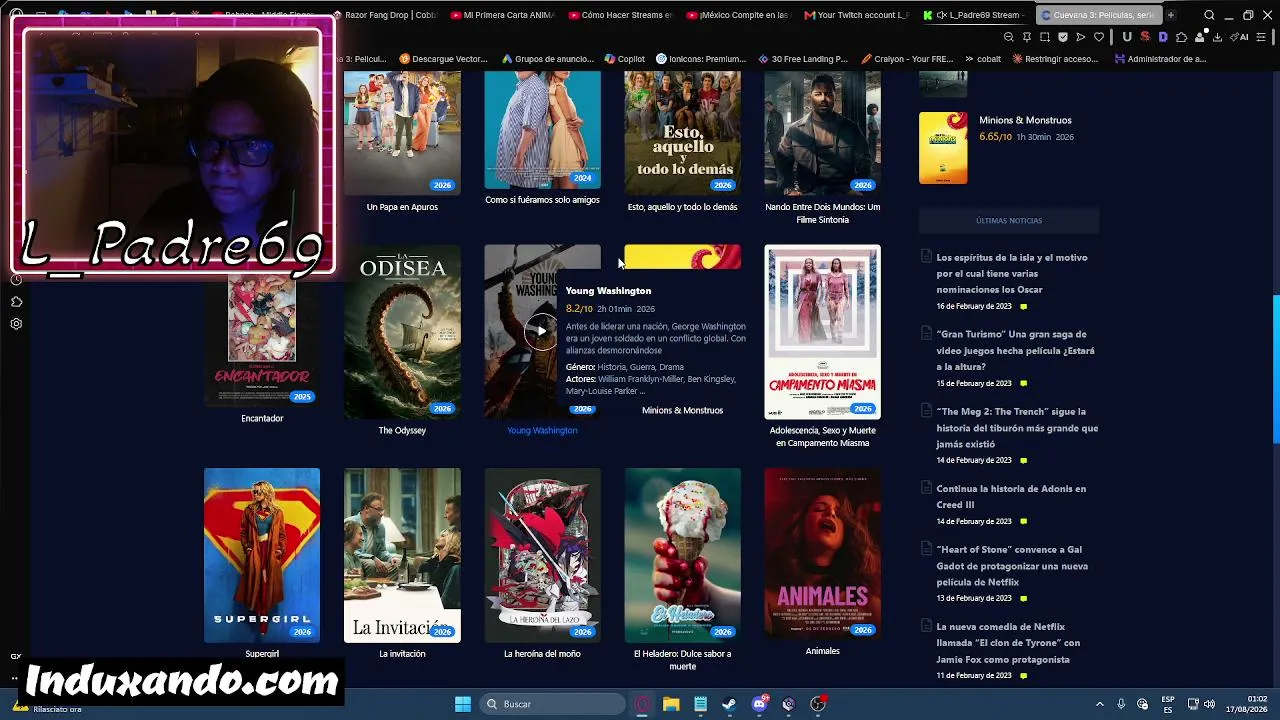1280x720 pixels.
Task: Open the Campamento Miasma movie poster
Action: [x=822, y=332]
